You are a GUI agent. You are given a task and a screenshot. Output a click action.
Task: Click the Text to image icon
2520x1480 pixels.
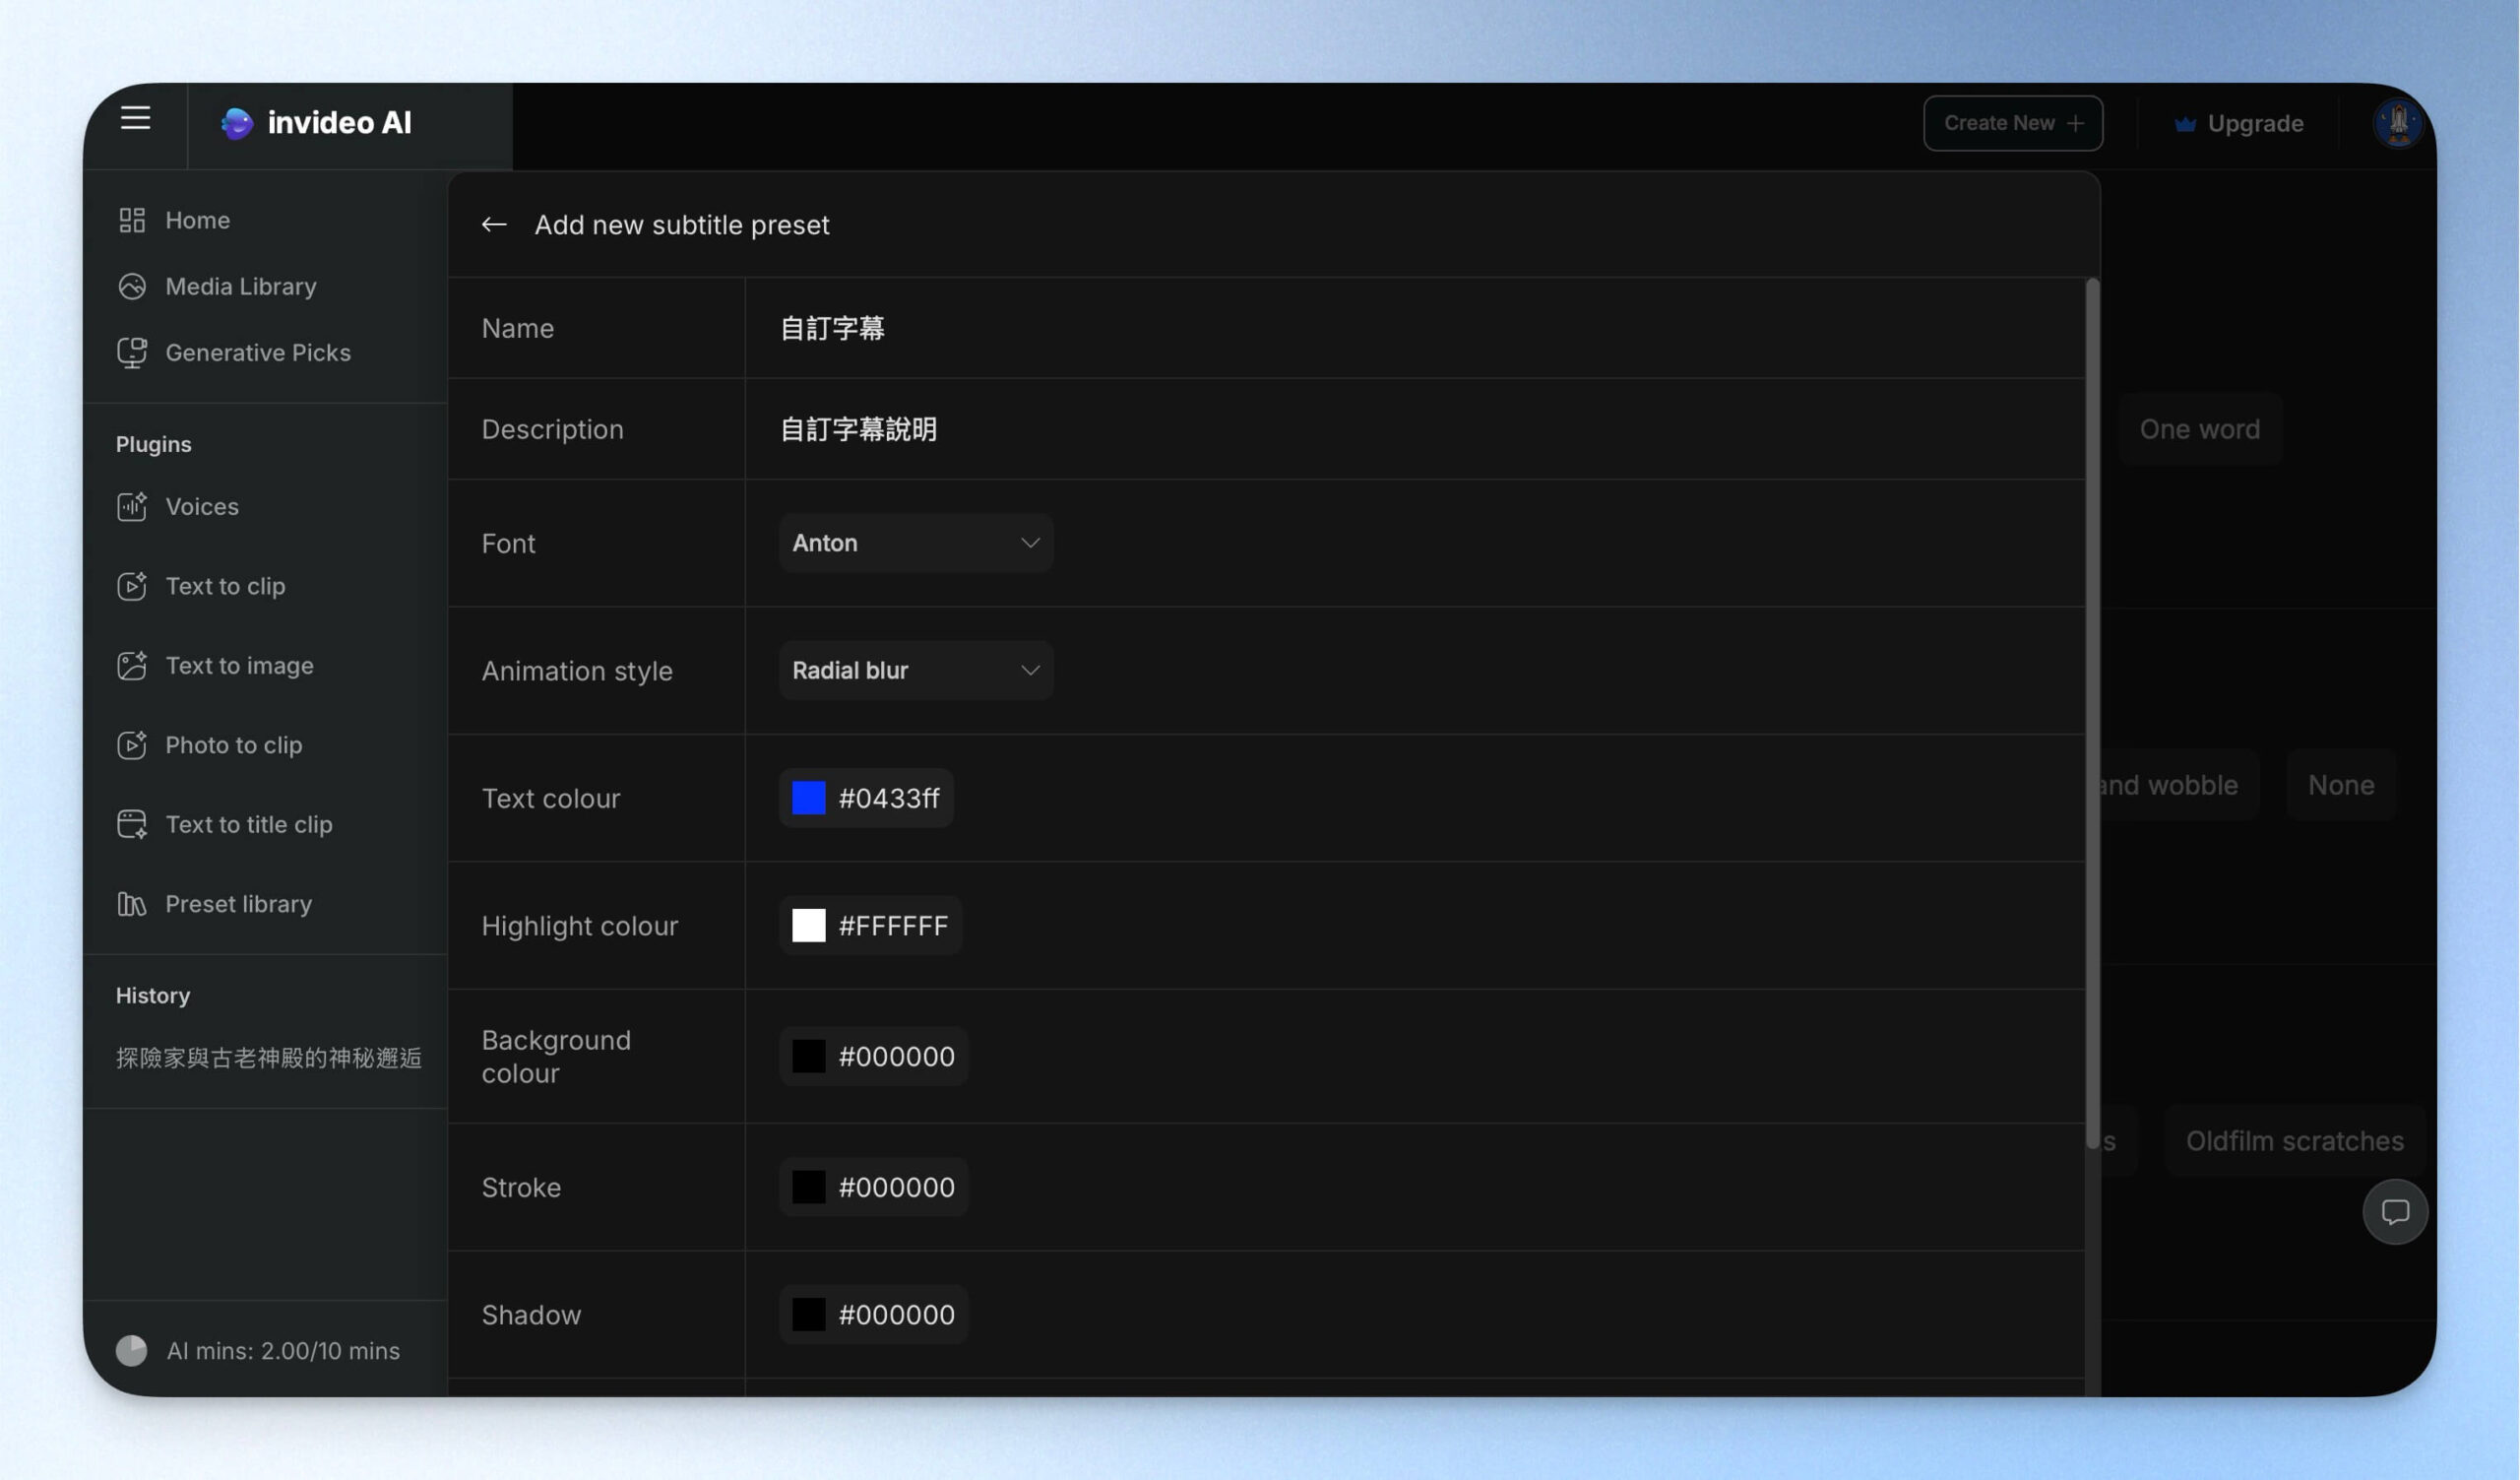(x=132, y=666)
